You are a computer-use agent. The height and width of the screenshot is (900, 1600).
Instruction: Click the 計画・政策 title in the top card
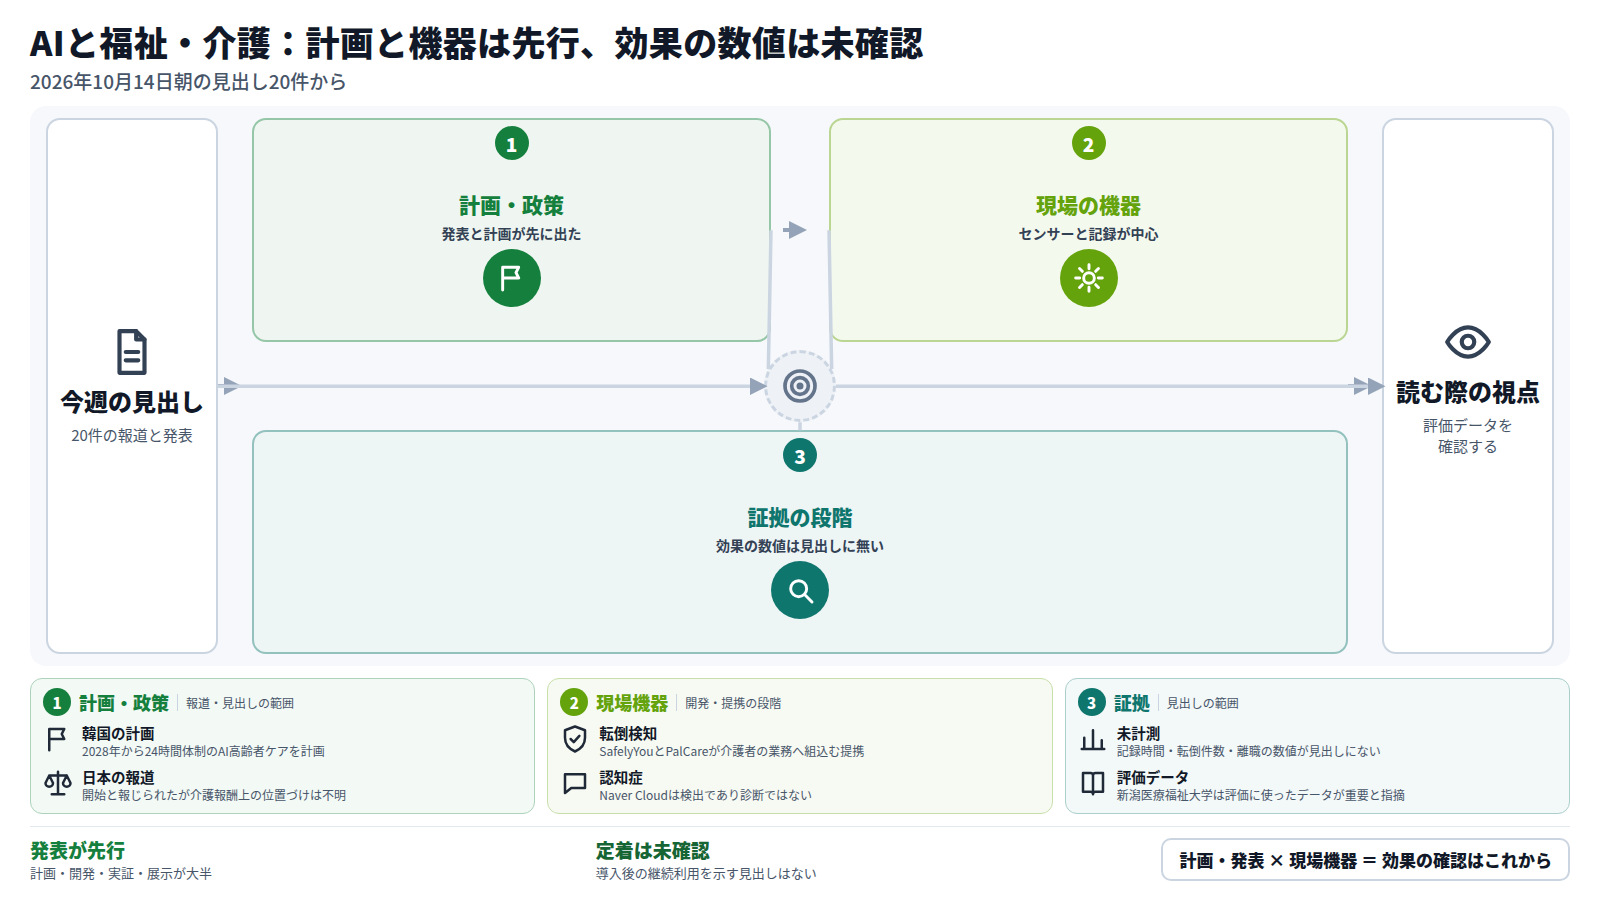coord(511,206)
